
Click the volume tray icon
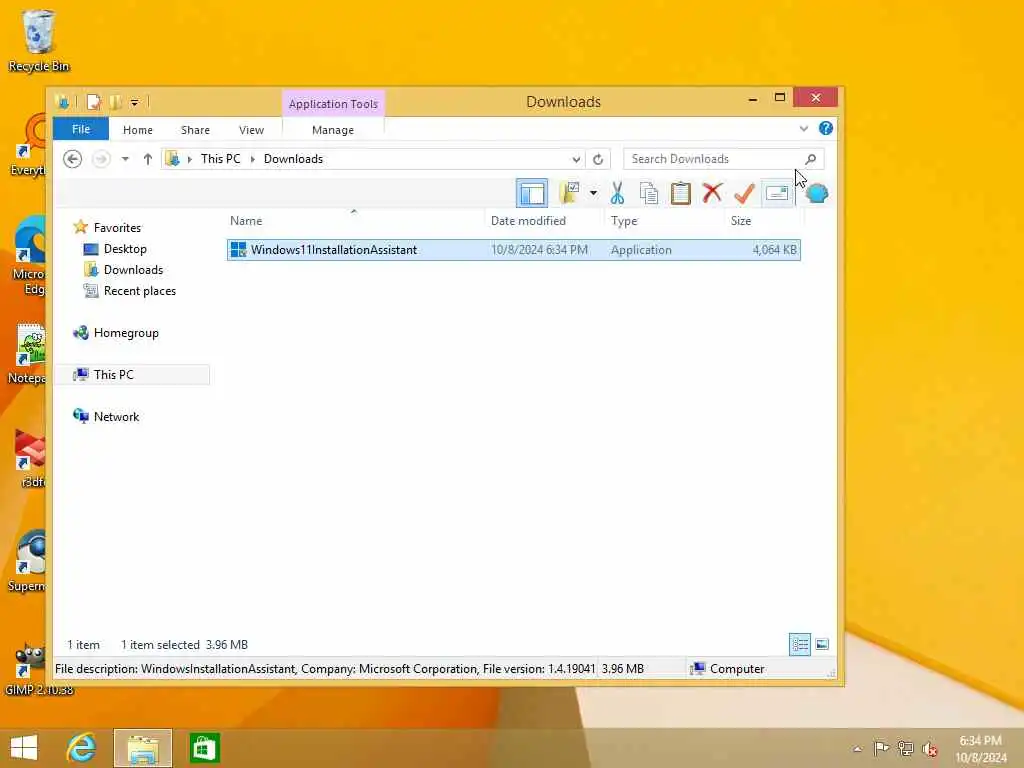pyautogui.click(x=929, y=748)
